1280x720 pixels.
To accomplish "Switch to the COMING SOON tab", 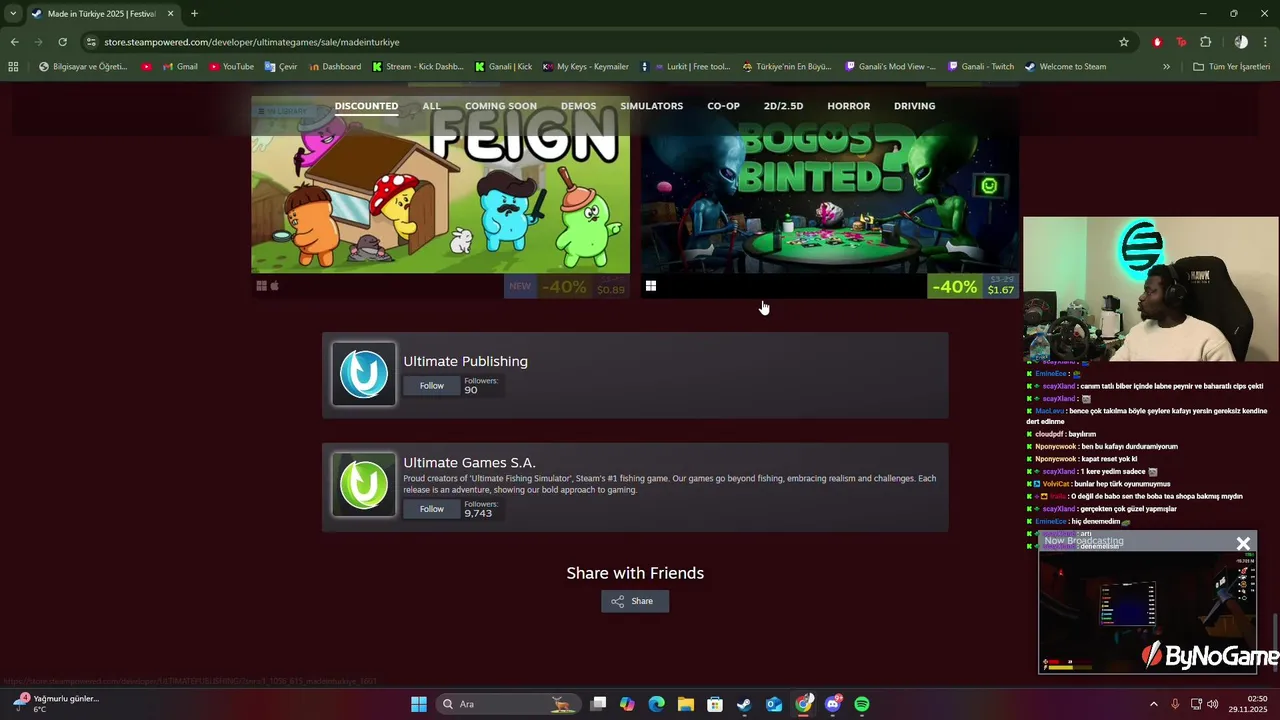I will (x=500, y=106).
